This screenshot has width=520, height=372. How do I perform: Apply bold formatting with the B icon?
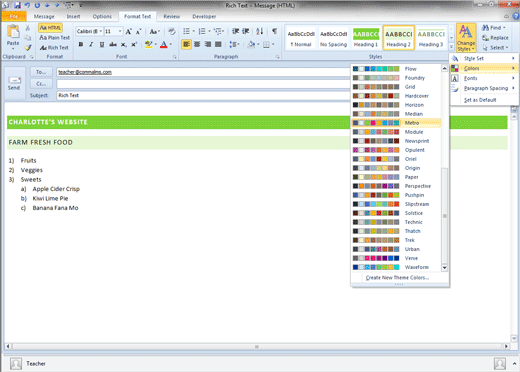click(81, 44)
